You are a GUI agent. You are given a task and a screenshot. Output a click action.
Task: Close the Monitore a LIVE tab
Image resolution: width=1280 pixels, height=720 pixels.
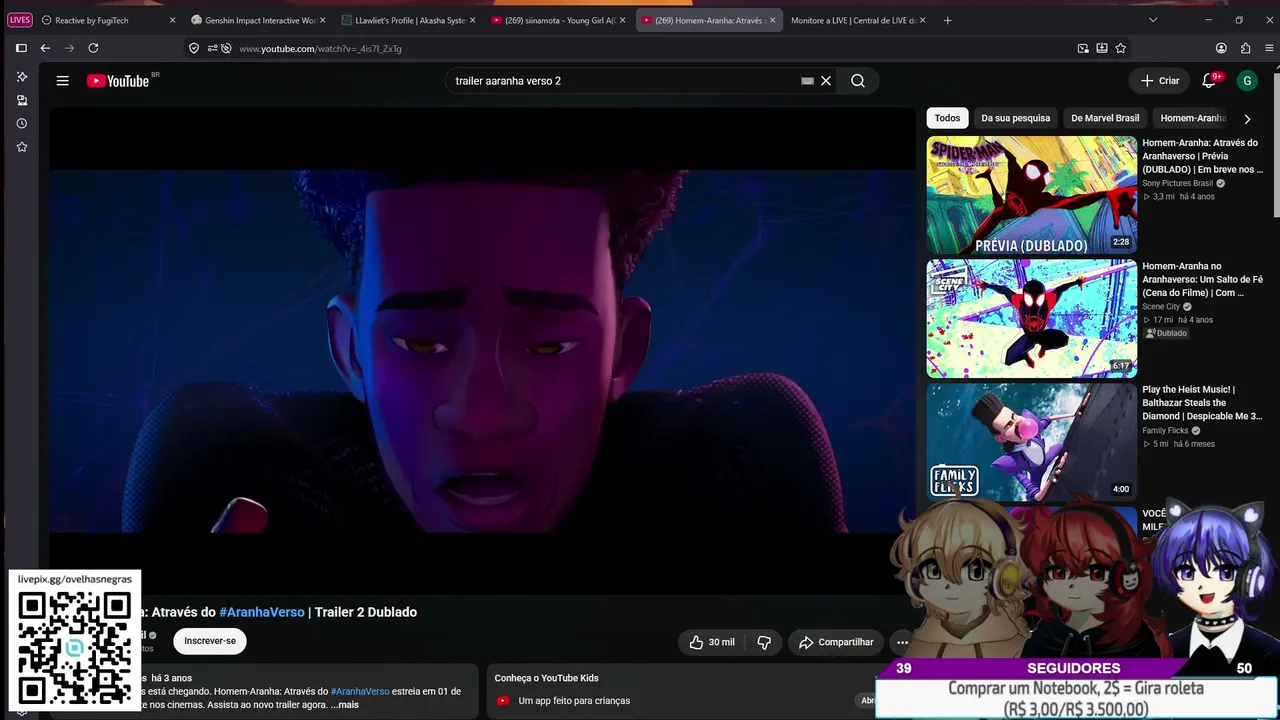point(922,20)
